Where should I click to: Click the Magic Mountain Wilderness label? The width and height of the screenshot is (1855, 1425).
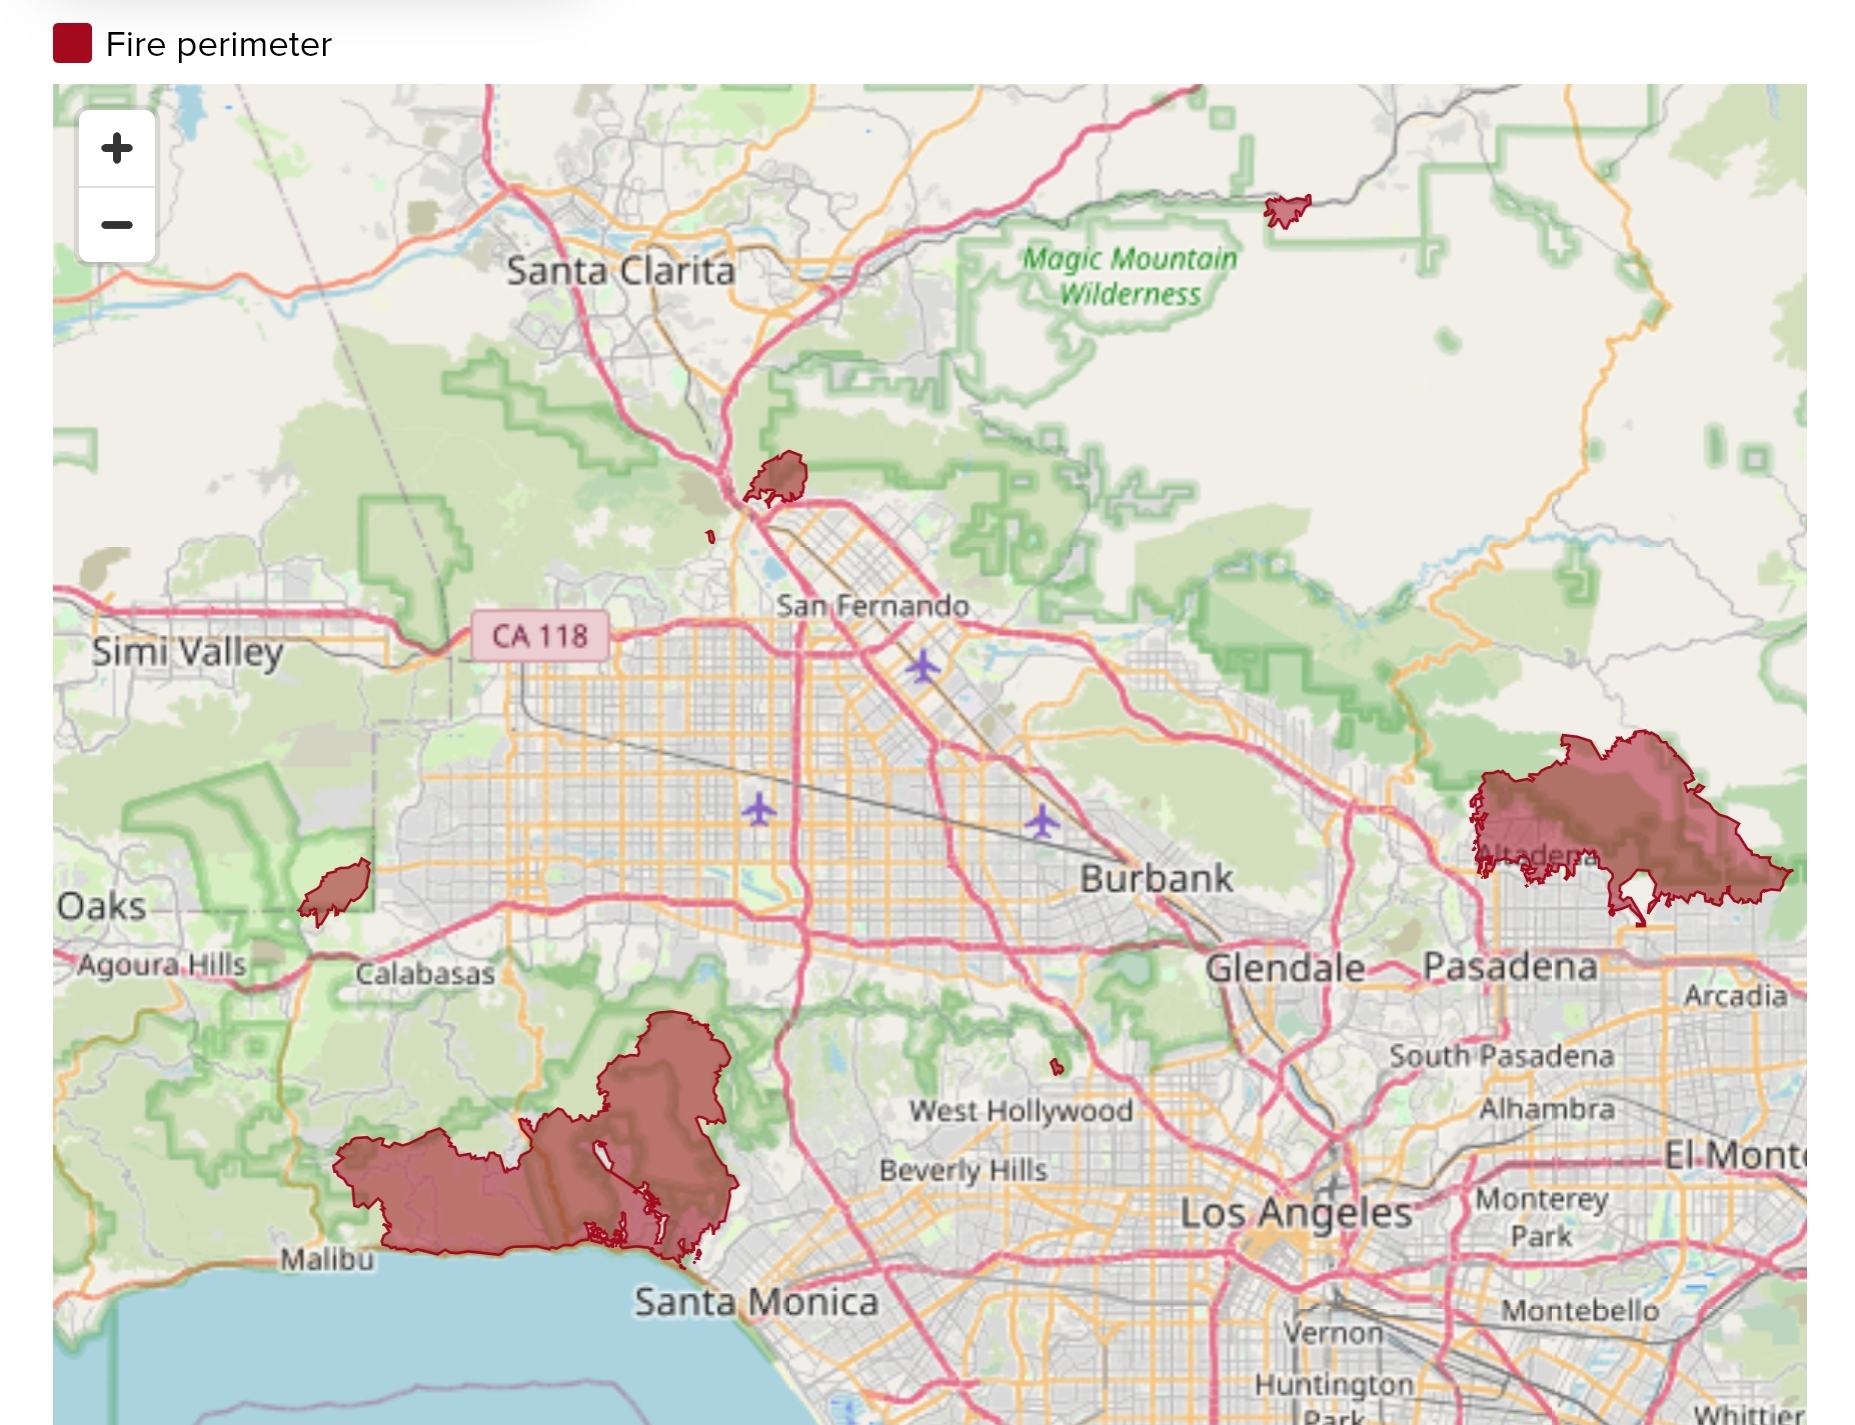click(x=1129, y=276)
